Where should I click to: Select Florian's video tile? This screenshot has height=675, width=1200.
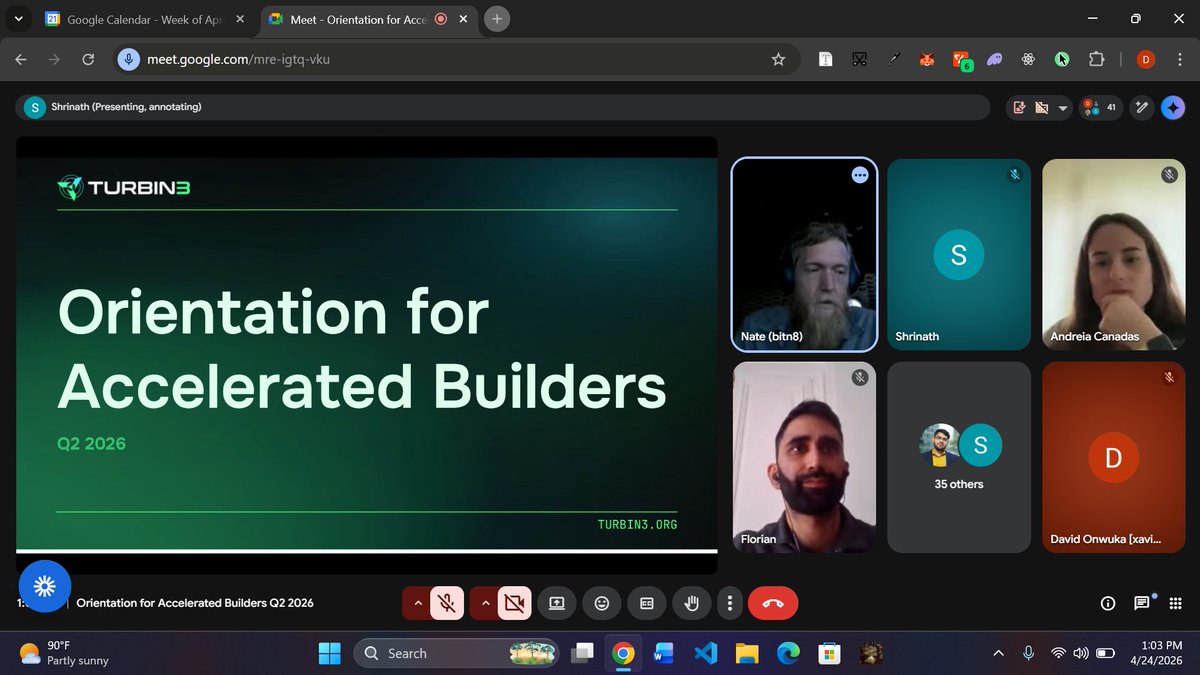[805, 457]
